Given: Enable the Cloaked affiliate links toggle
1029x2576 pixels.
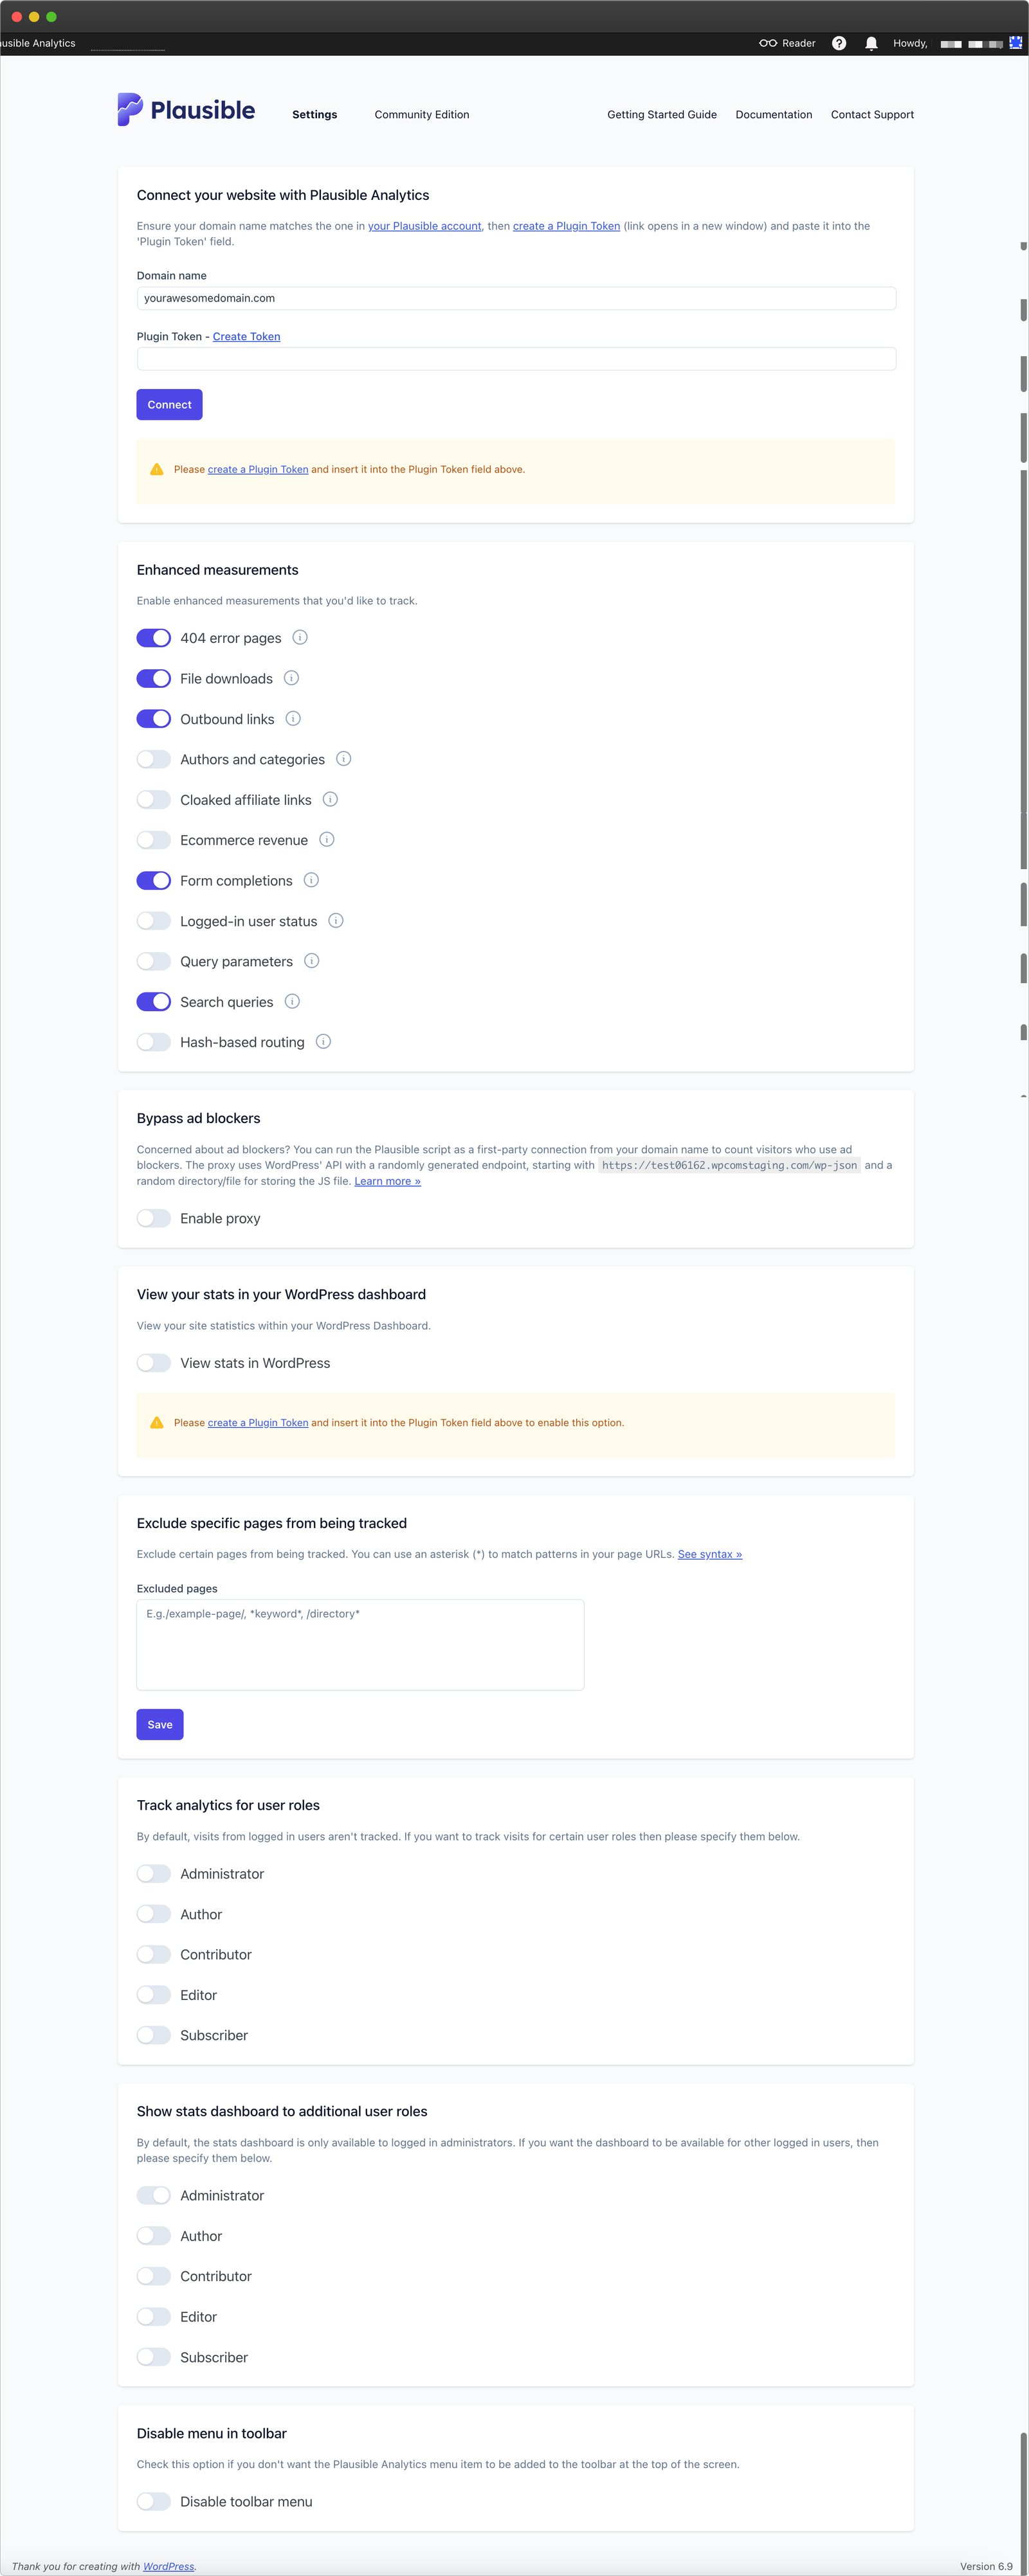Looking at the screenshot, I should (x=153, y=799).
